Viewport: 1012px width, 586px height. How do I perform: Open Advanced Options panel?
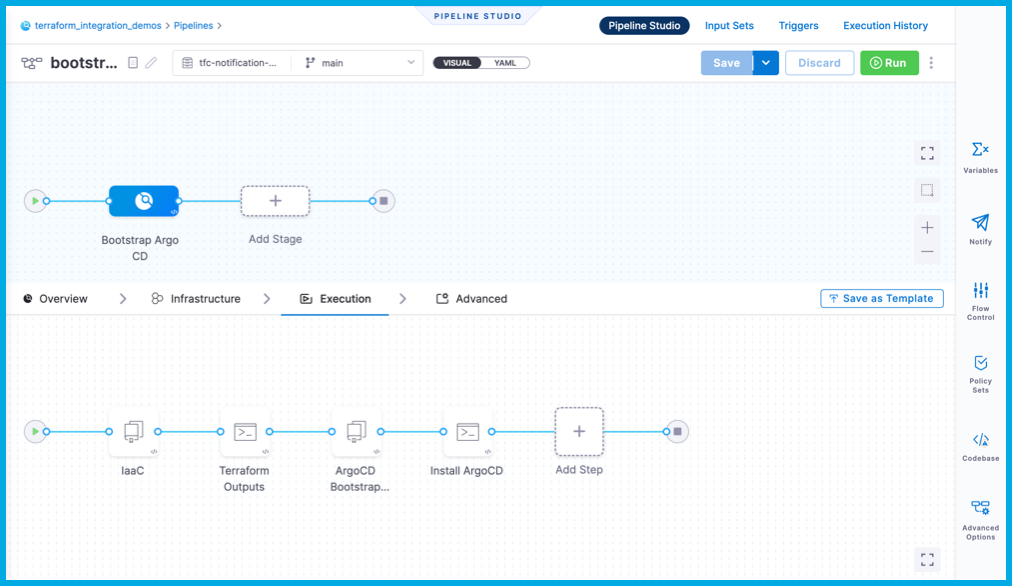pos(980,516)
